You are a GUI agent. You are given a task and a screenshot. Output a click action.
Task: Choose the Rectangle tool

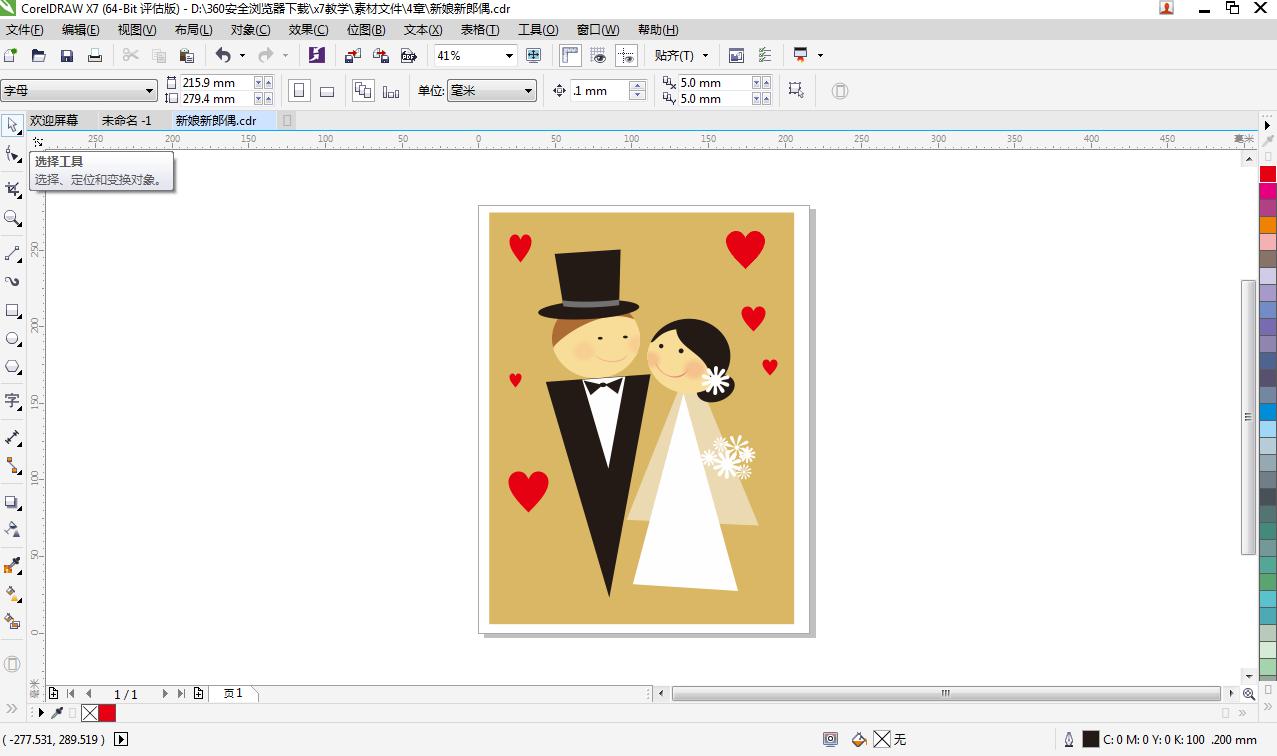(x=12, y=310)
